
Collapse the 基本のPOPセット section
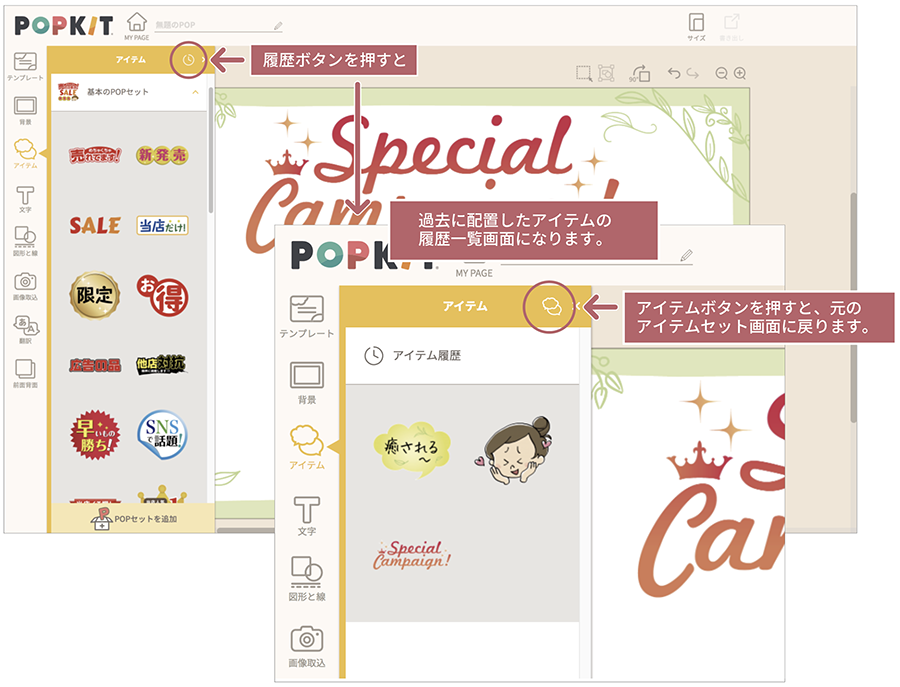(195, 92)
